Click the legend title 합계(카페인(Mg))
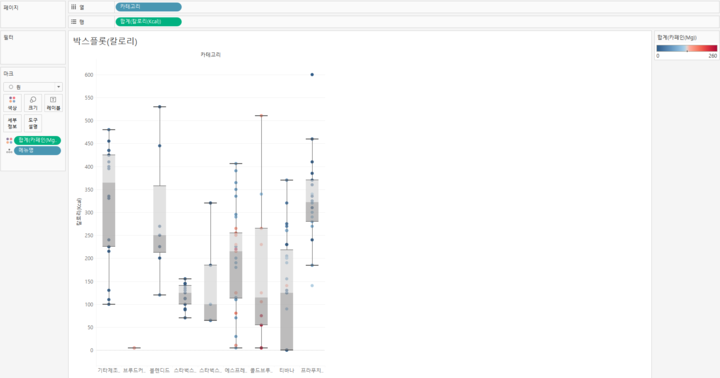The image size is (720, 378). tap(677, 38)
